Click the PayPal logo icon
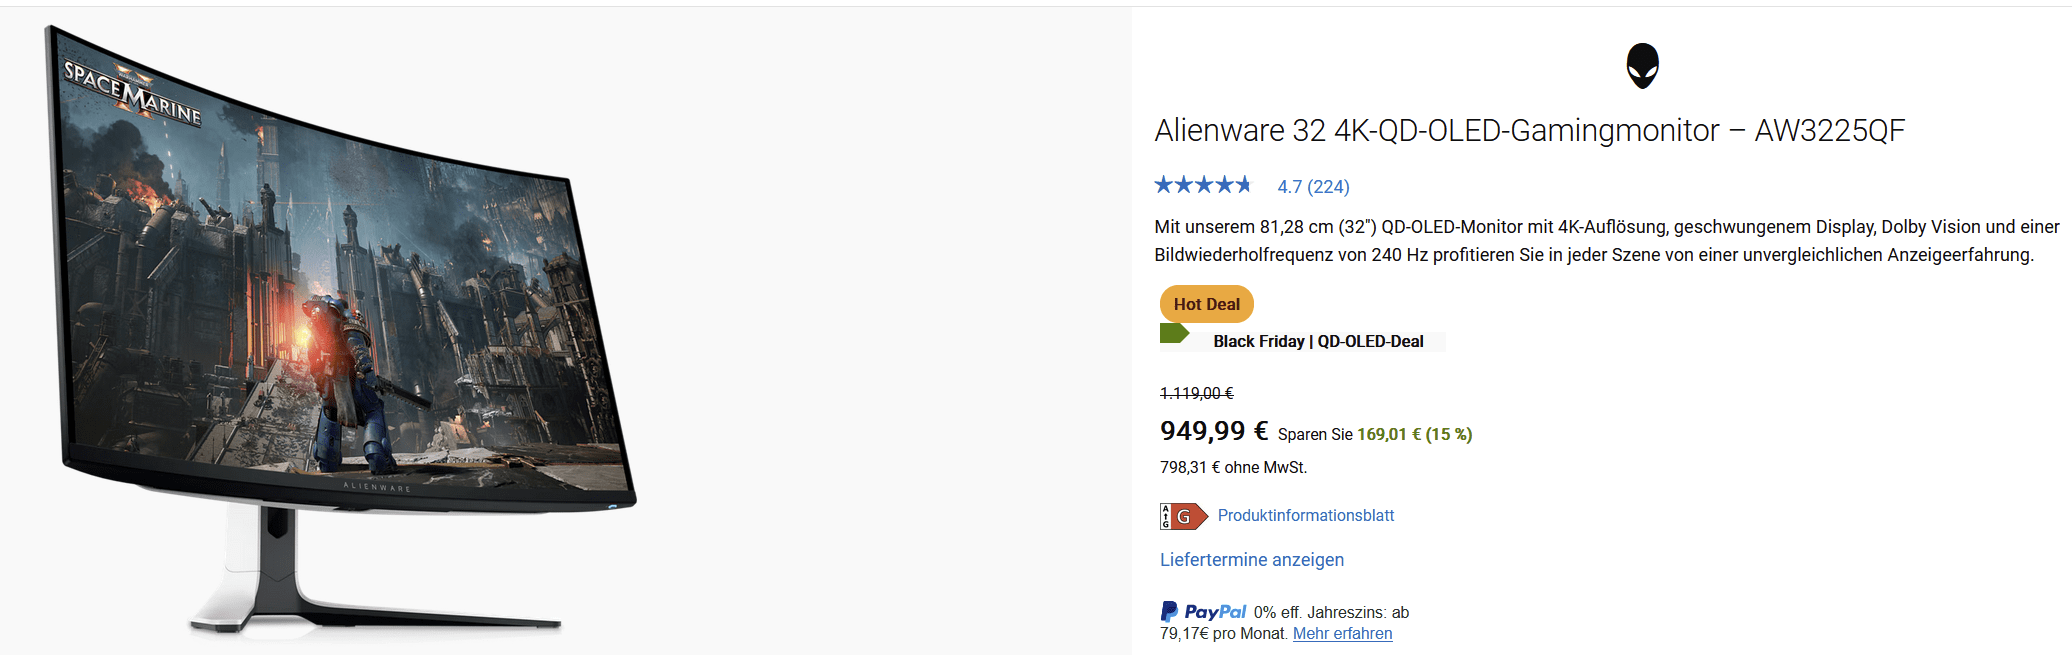 [x=1203, y=611]
